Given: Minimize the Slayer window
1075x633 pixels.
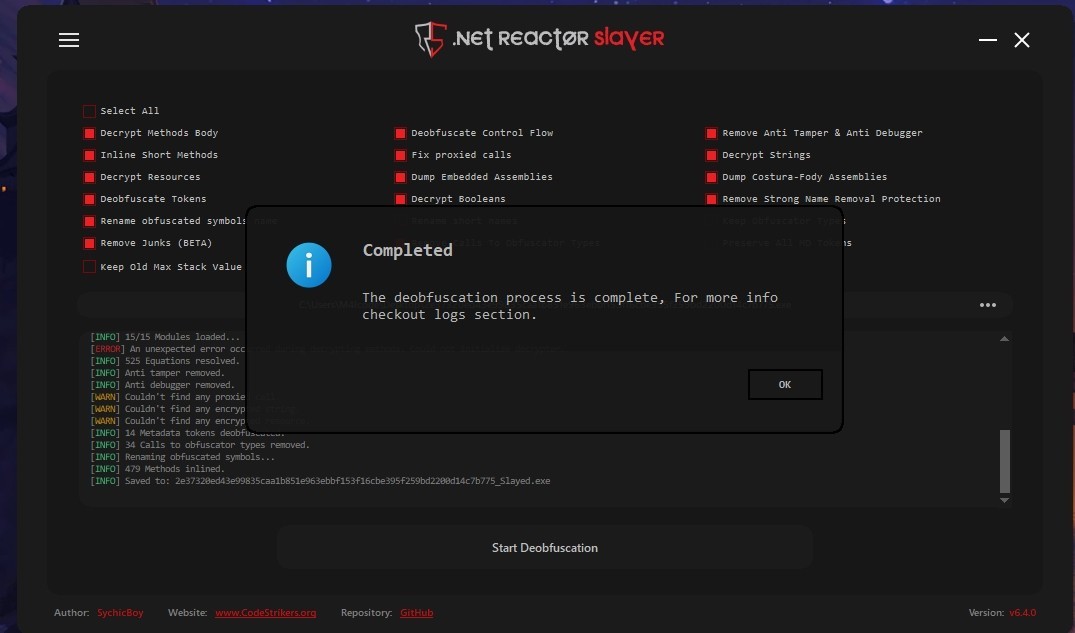Looking at the screenshot, I should tap(987, 40).
